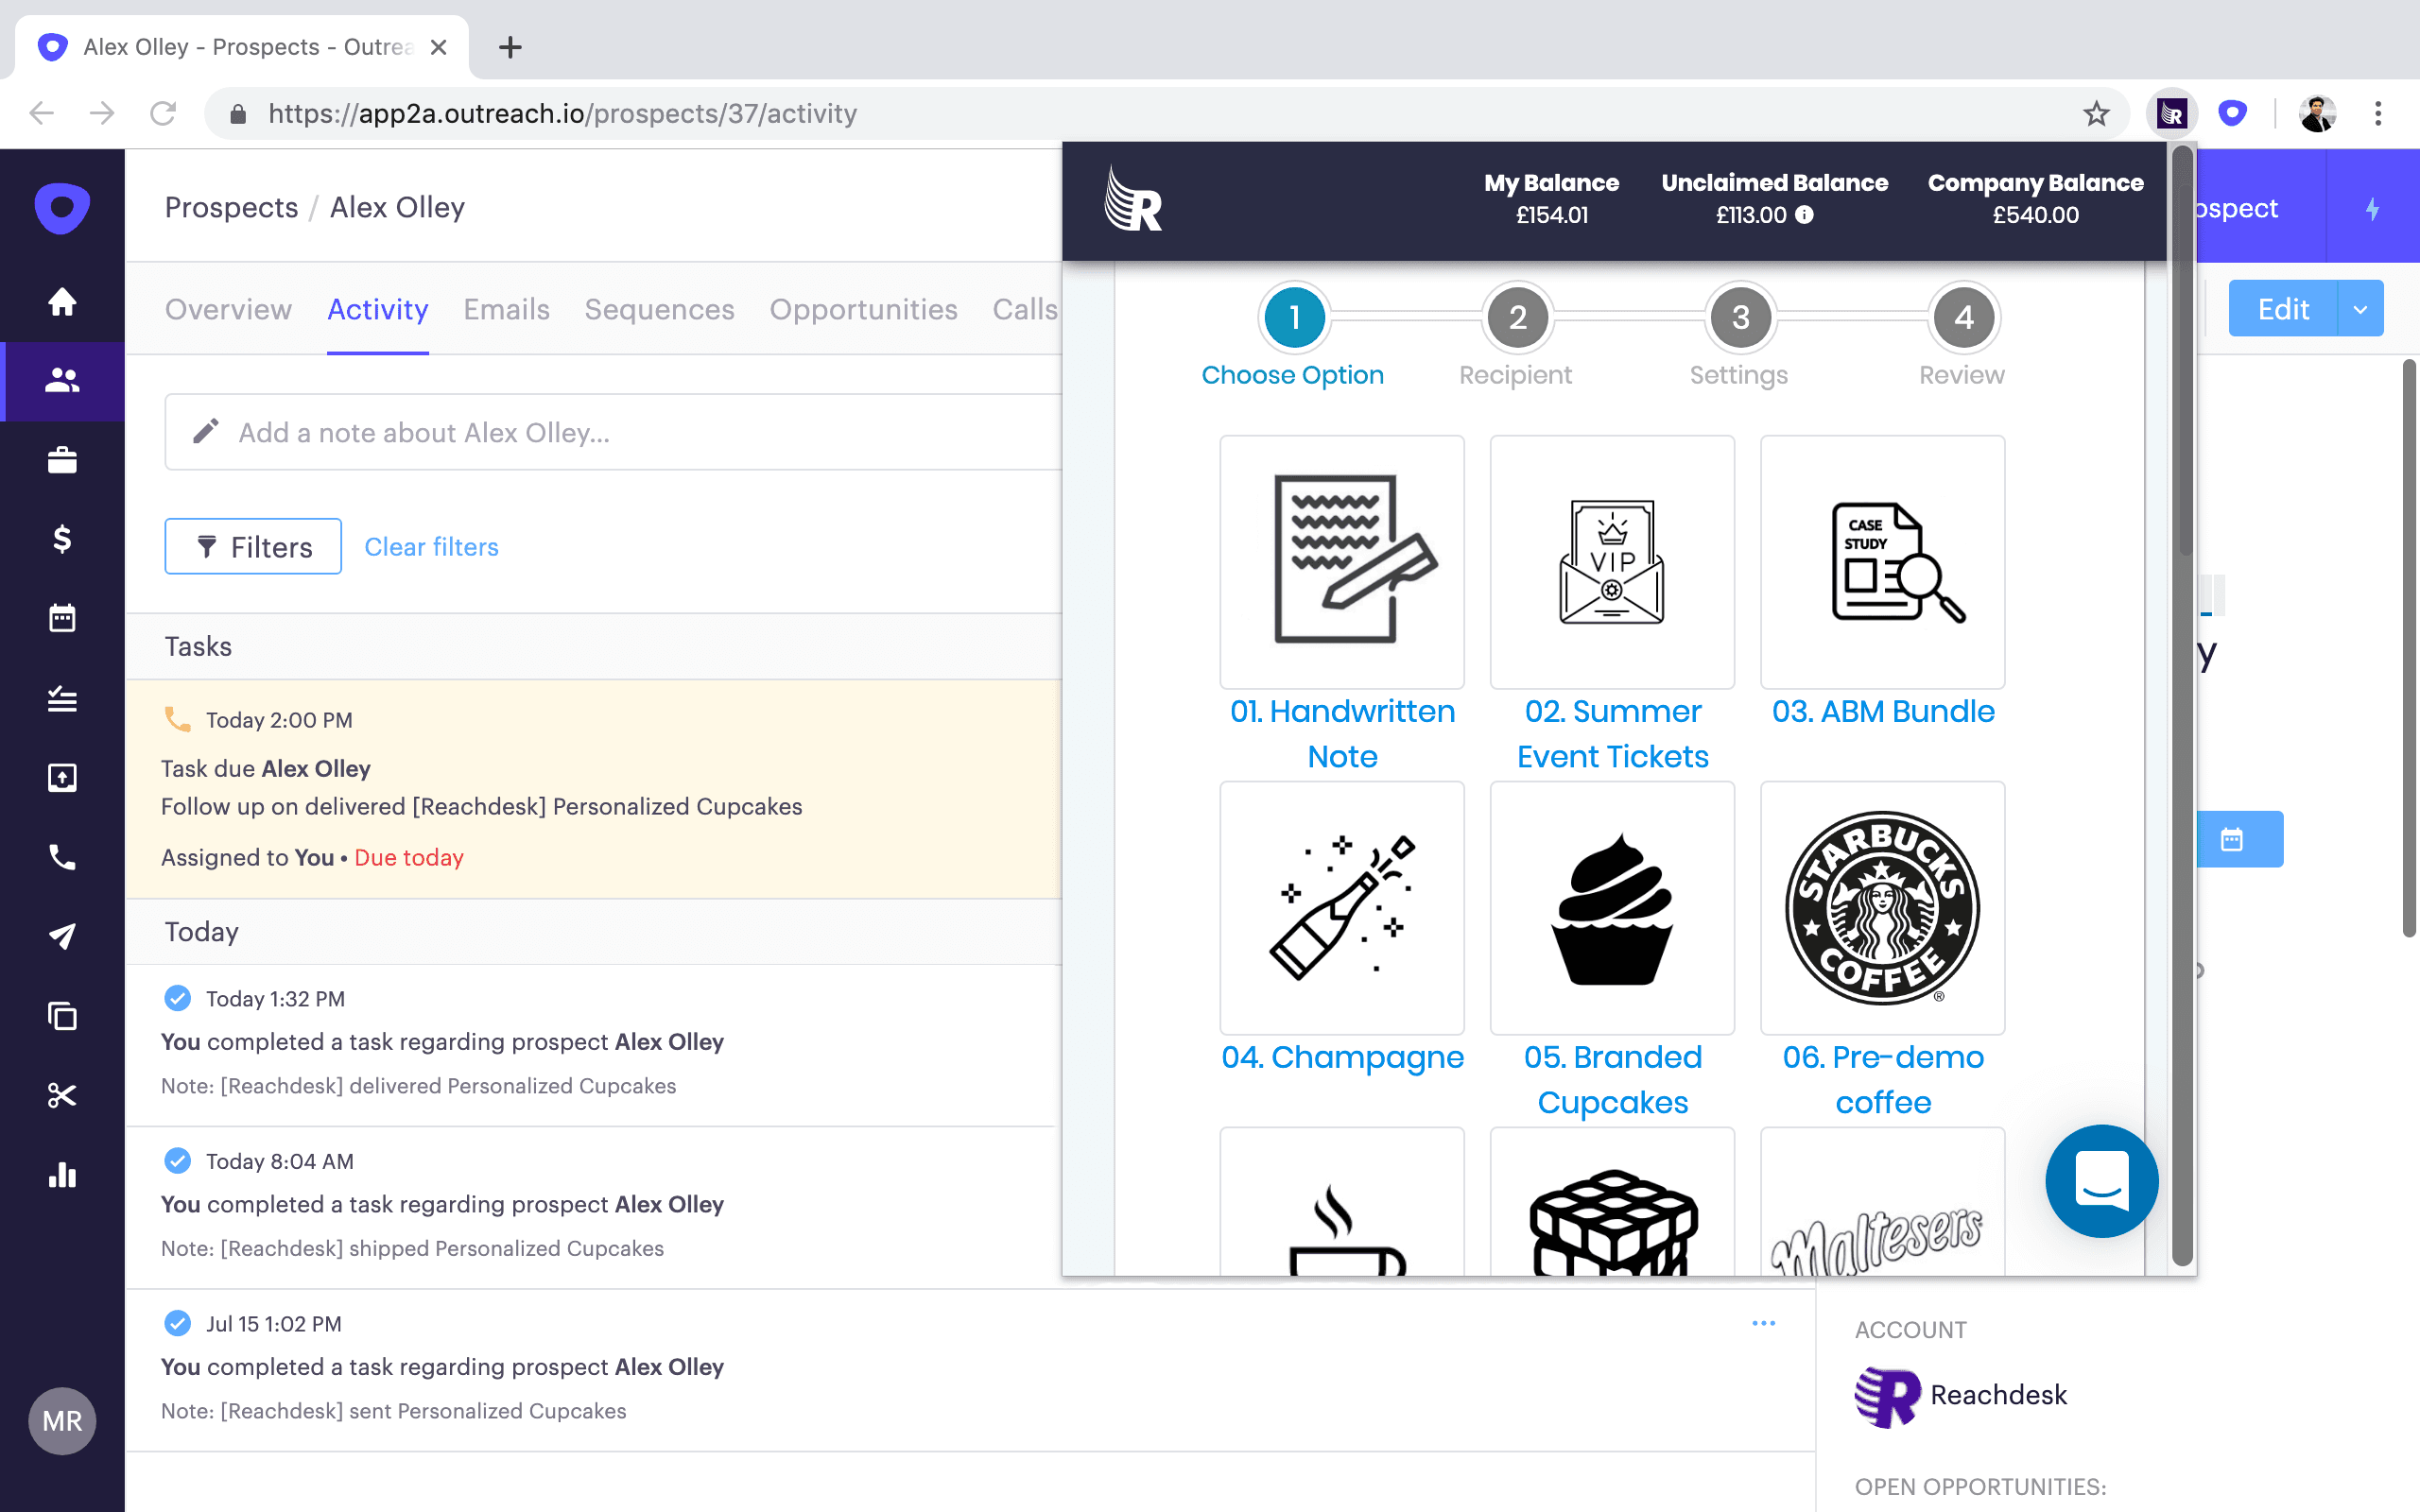The height and width of the screenshot is (1512, 2420).
Task: Open the Filters dropdown
Action: coord(253,546)
